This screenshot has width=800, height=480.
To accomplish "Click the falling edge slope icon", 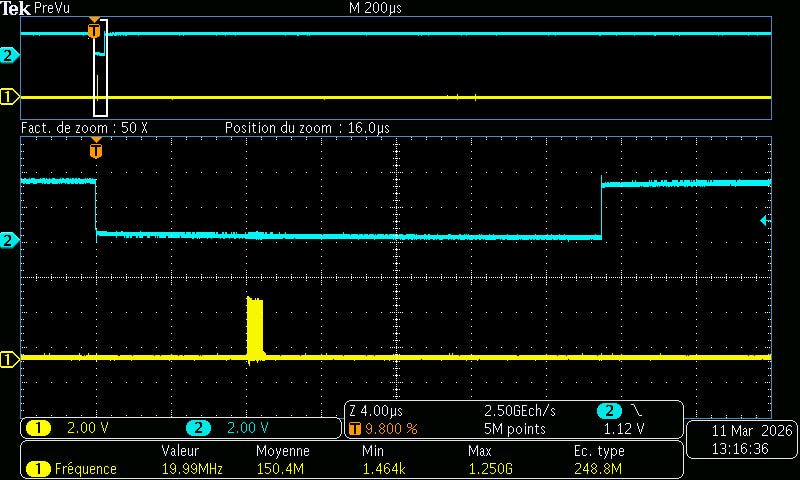I will click(638, 412).
